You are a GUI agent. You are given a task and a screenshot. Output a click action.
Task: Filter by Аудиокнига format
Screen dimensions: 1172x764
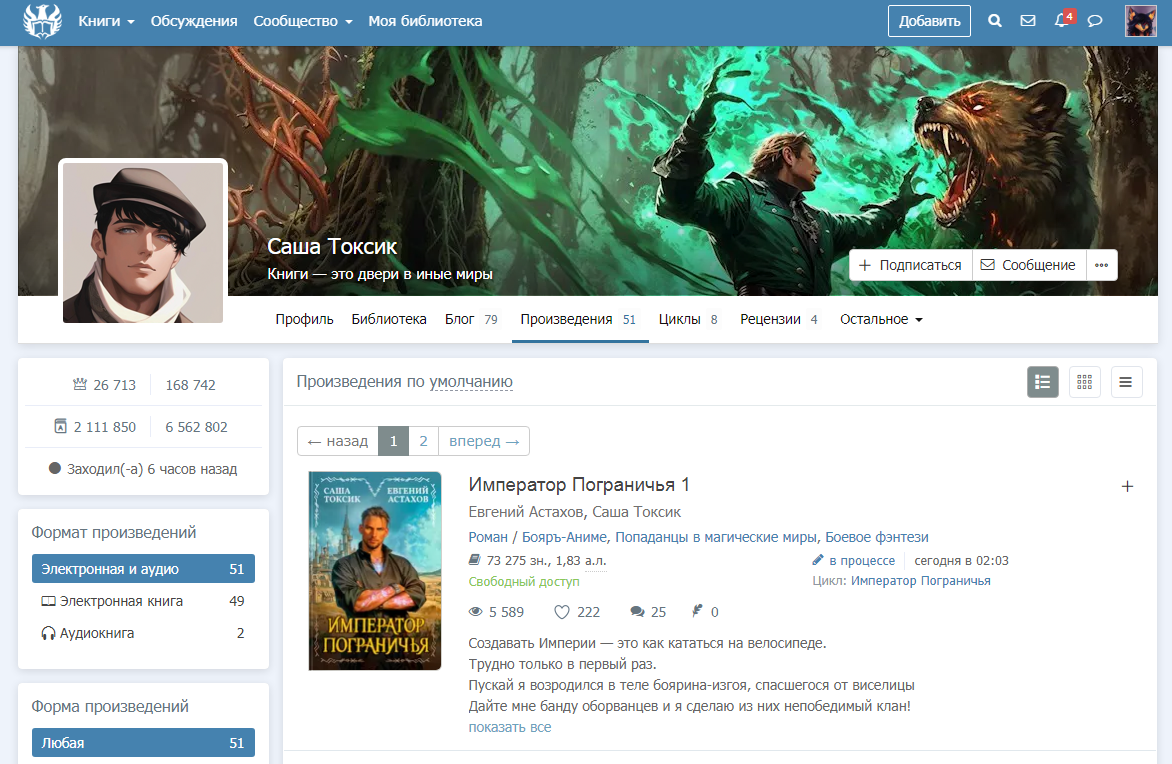click(96, 633)
